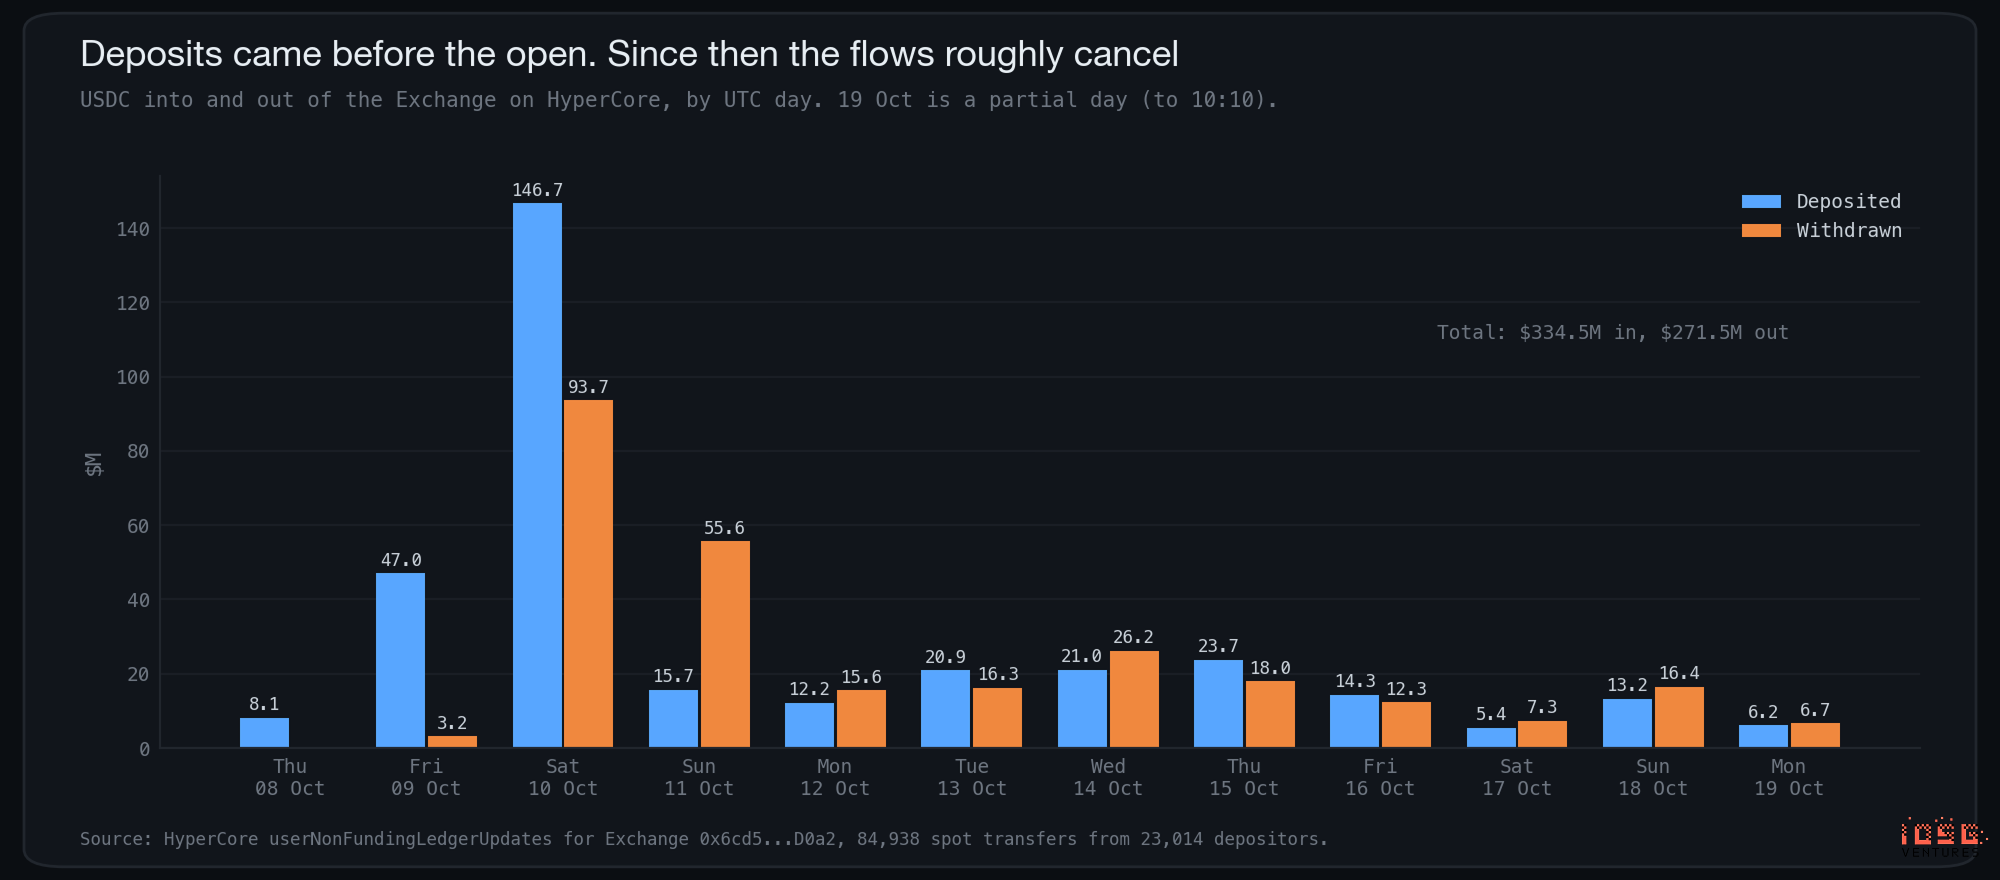Select the 8.1 deposited bar for Thu 08 Oct

click(264, 732)
